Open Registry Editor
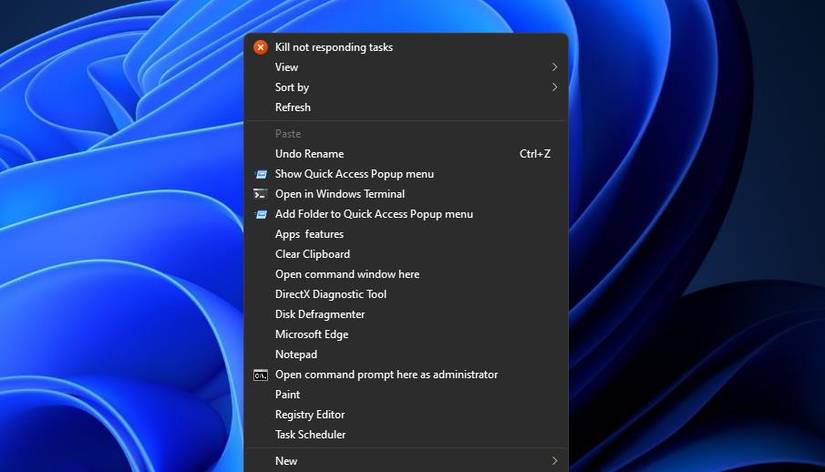Viewport: 825px width, 472px height. pos(406,415)
